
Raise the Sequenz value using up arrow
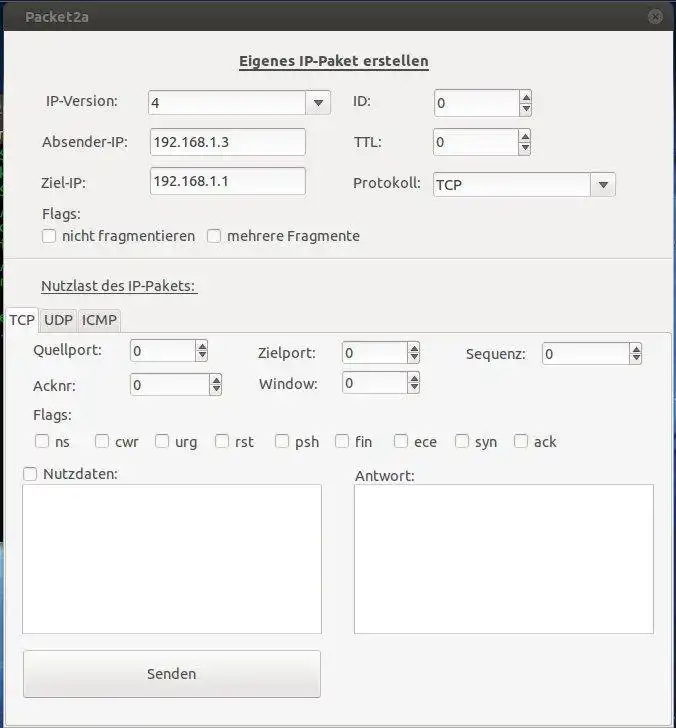(635, 348)
